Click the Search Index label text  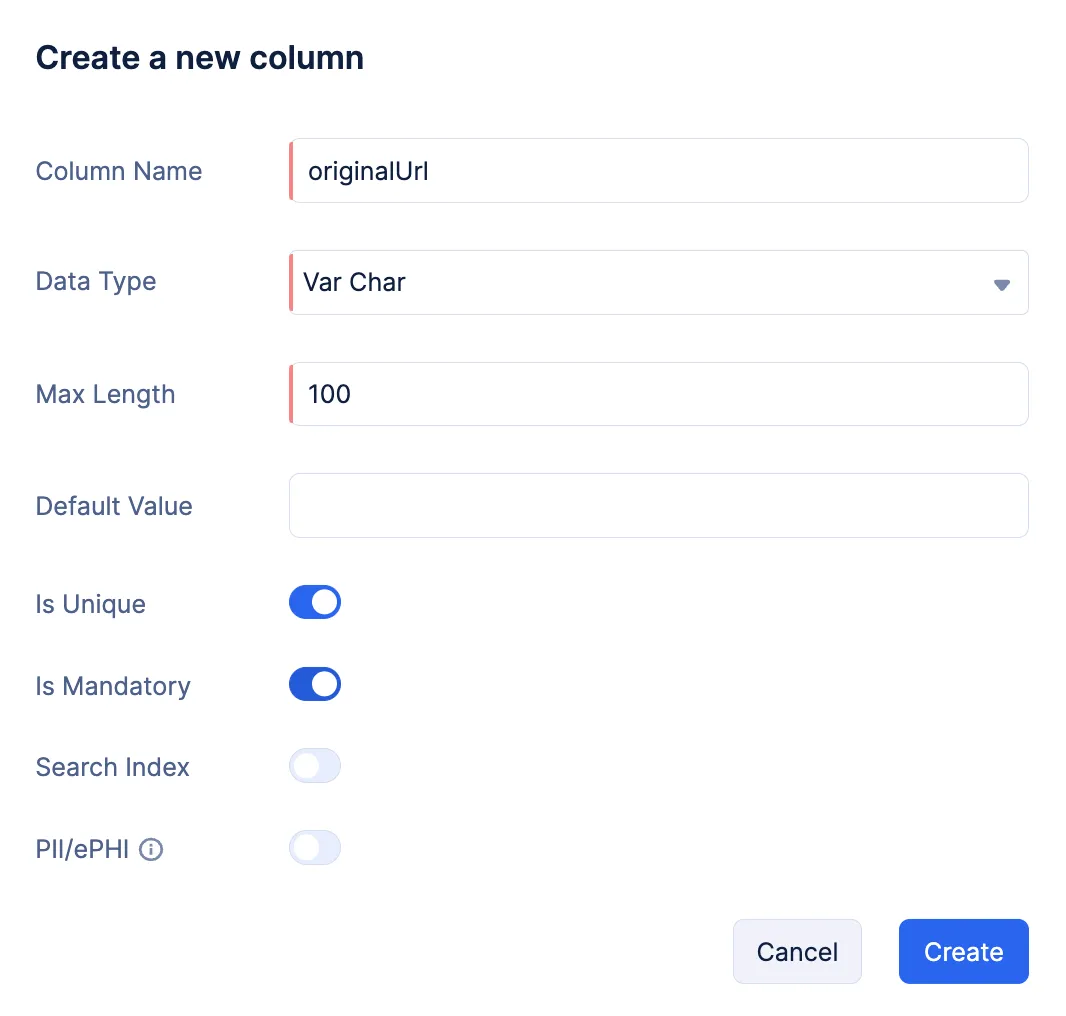pyautogui.click(x=113, y=767)
